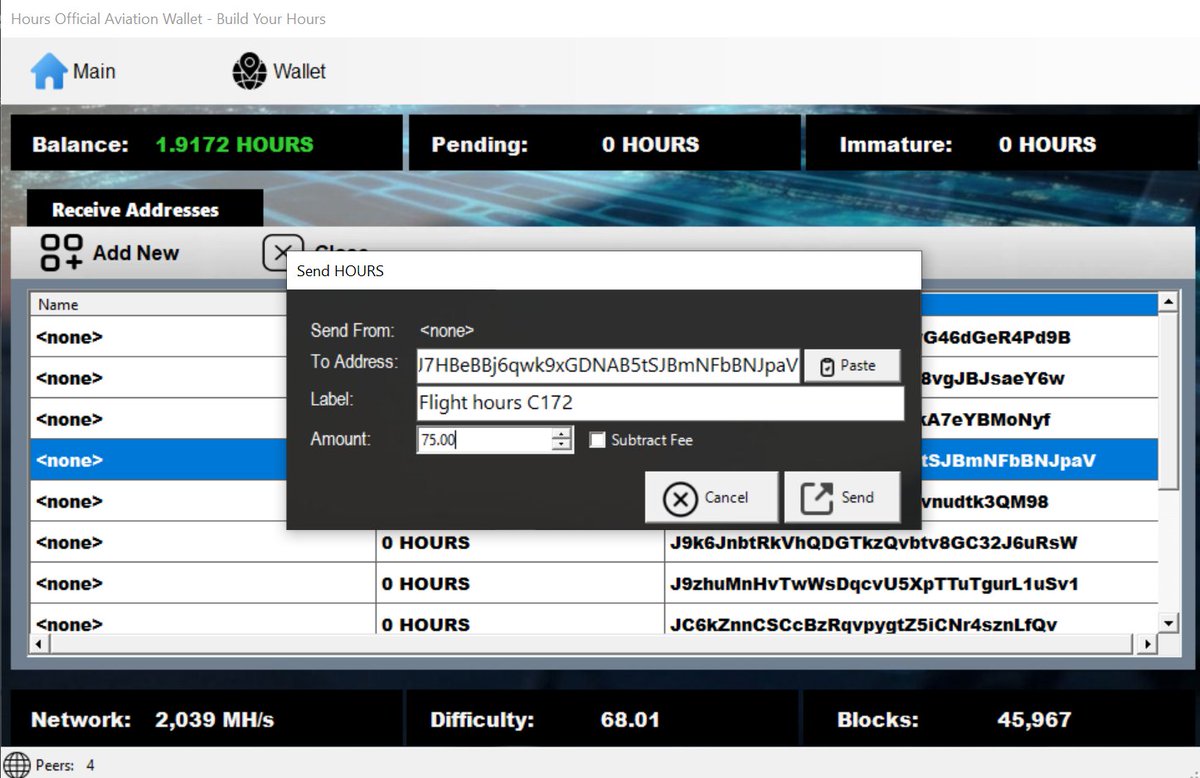Click the row ending in A7eYBMoNyf
The height and width of the screenshot is (778, 1200).
(1040, 419)
